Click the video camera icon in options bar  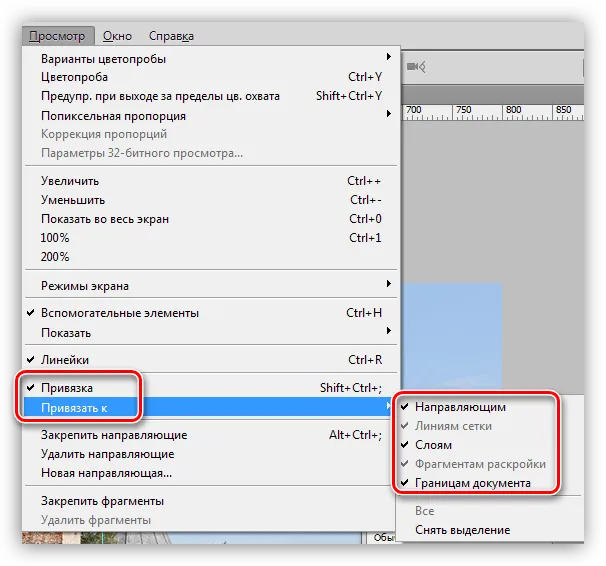416,67
